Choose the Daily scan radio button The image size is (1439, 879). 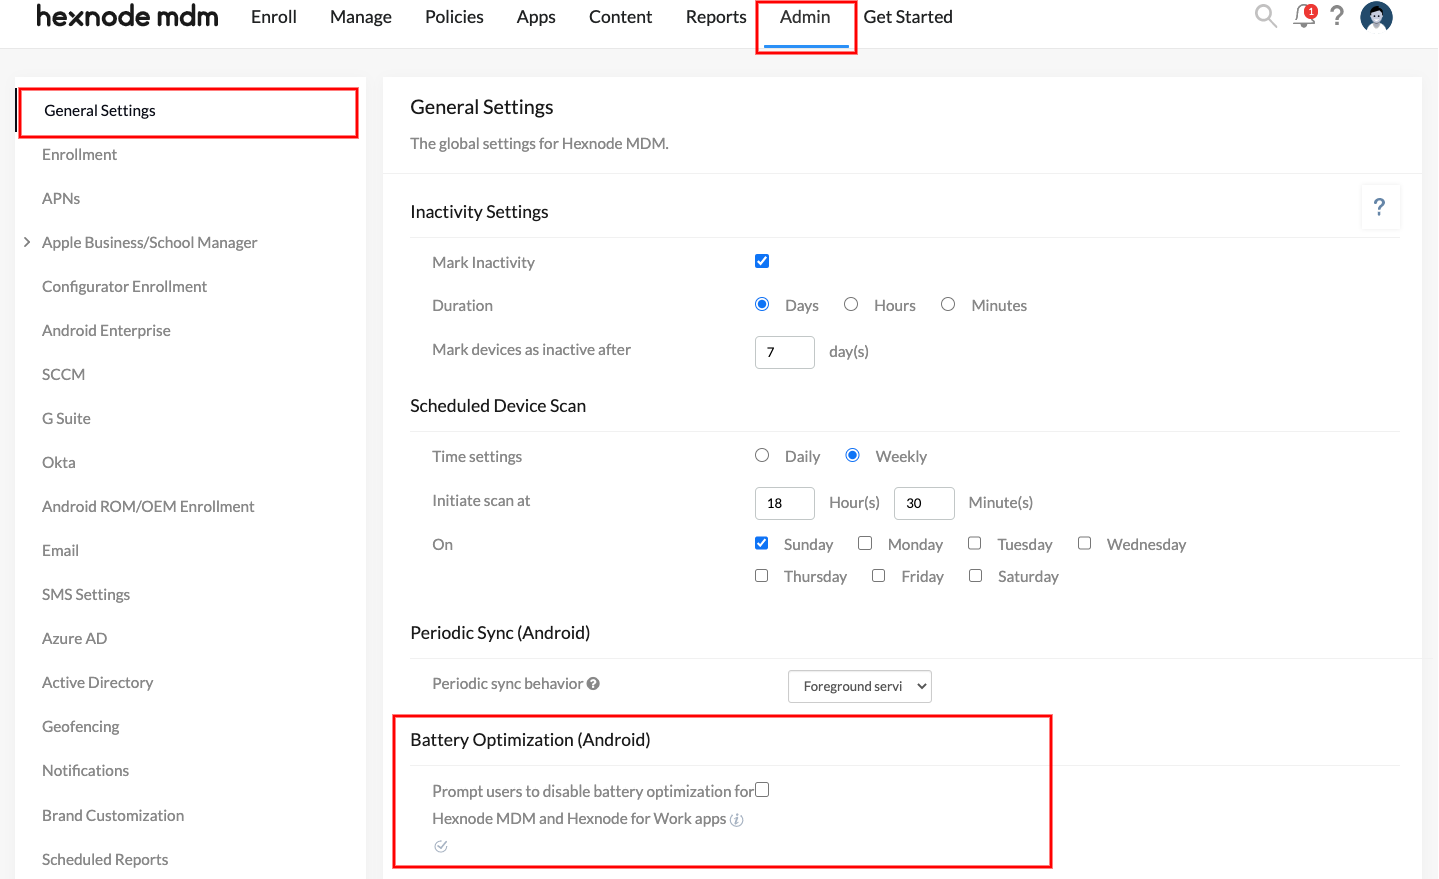click(x=762, y=455)
